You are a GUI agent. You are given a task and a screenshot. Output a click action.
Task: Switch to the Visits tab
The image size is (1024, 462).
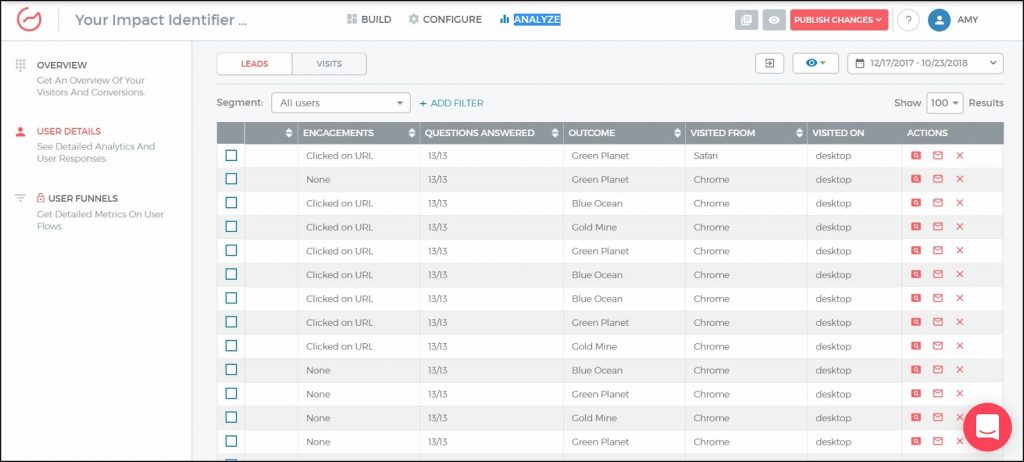click(329, 64)
